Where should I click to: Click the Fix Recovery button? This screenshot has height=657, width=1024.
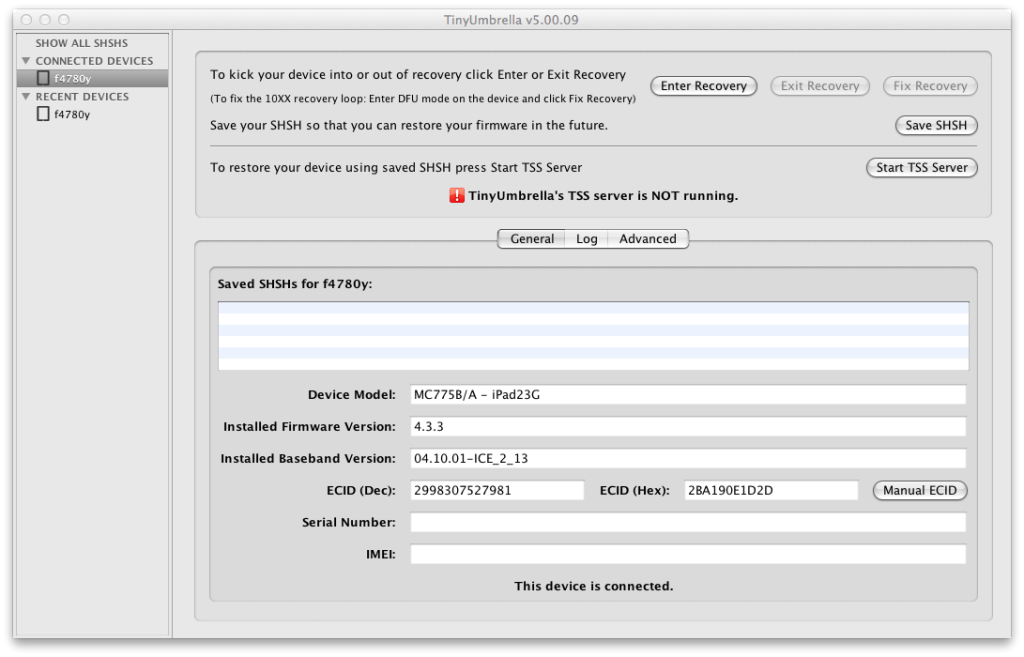[930, 86]
